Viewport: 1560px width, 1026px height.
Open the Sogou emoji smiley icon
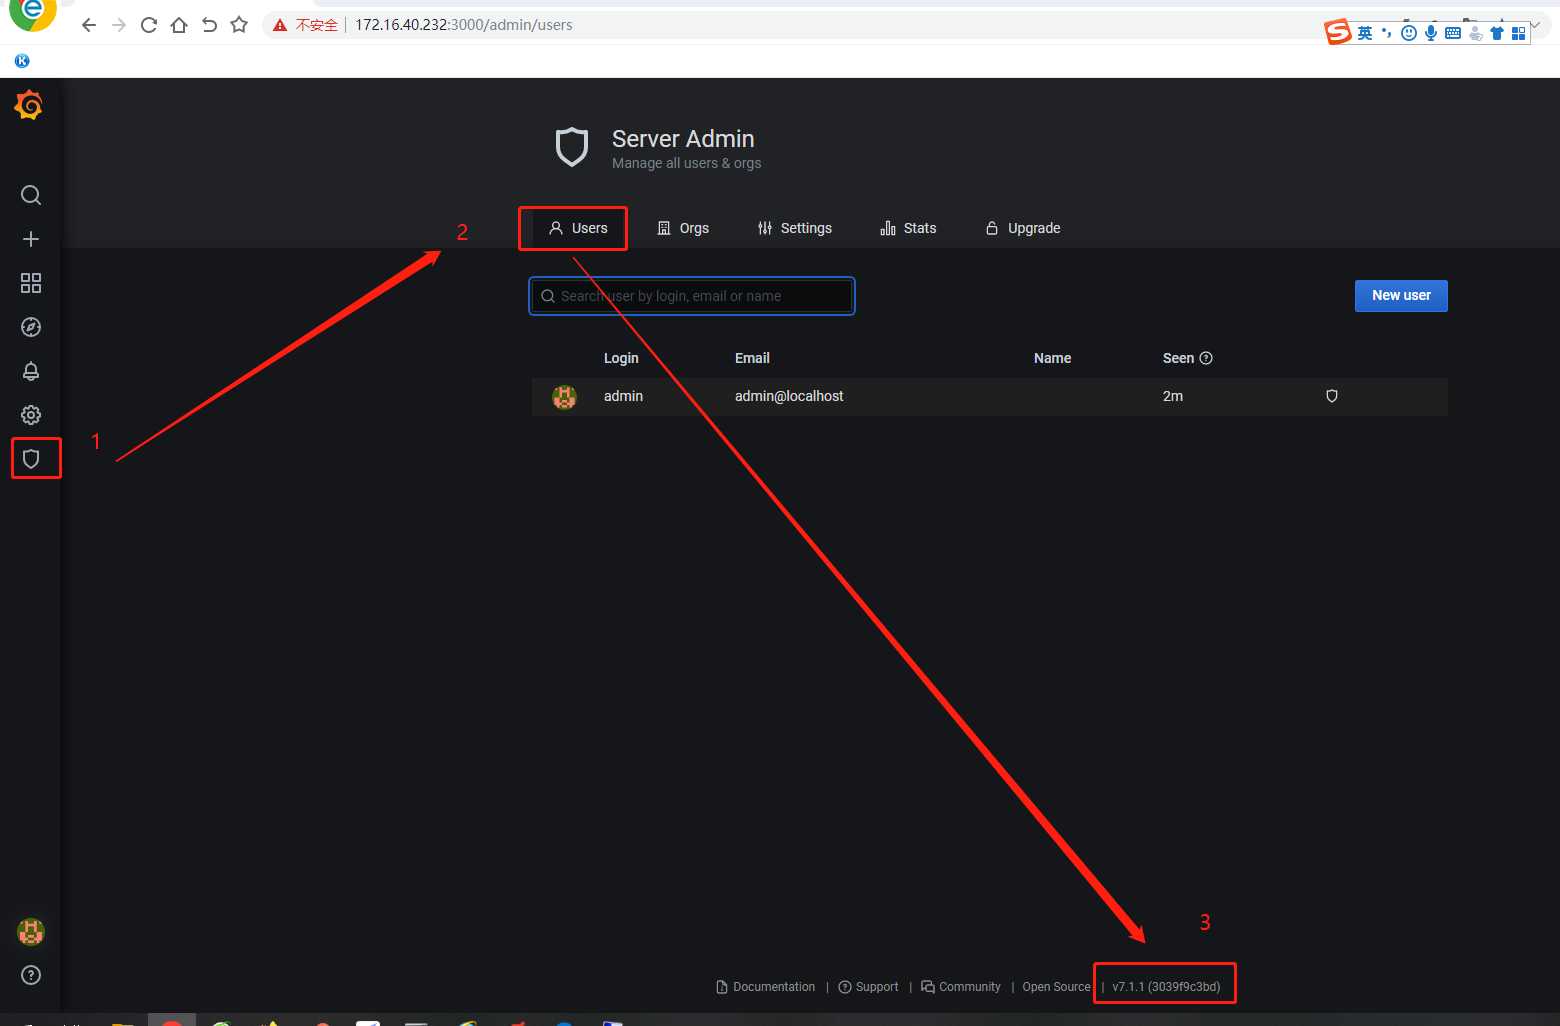click(1409, 33)
